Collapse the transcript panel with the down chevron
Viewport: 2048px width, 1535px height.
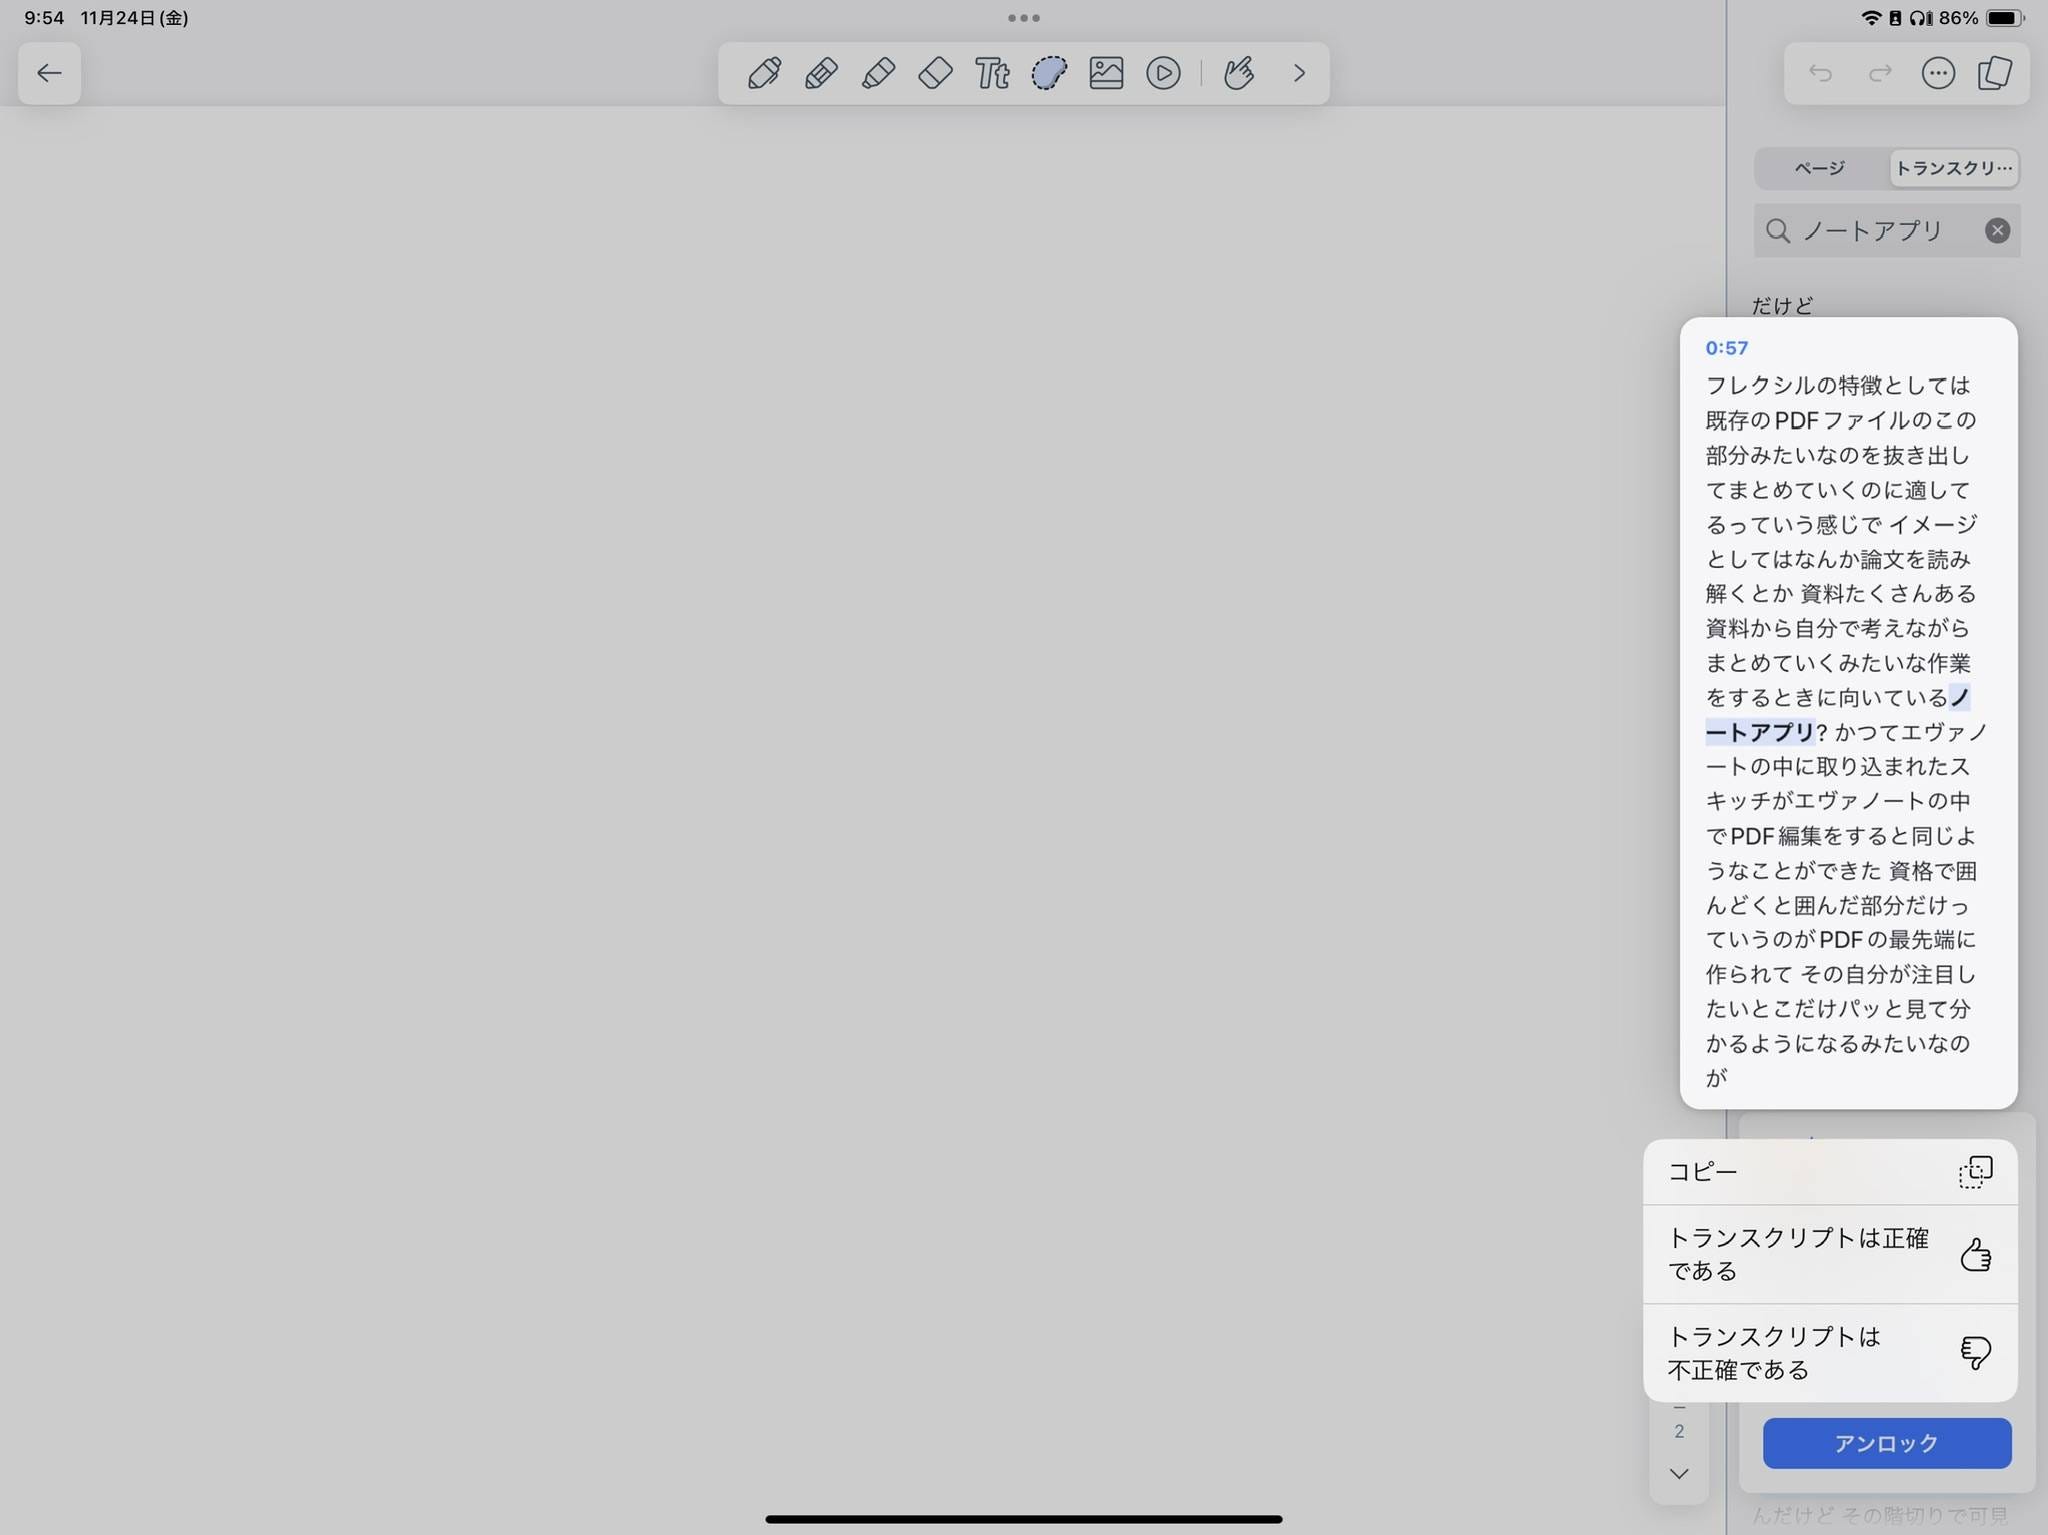point(1678,1473)
